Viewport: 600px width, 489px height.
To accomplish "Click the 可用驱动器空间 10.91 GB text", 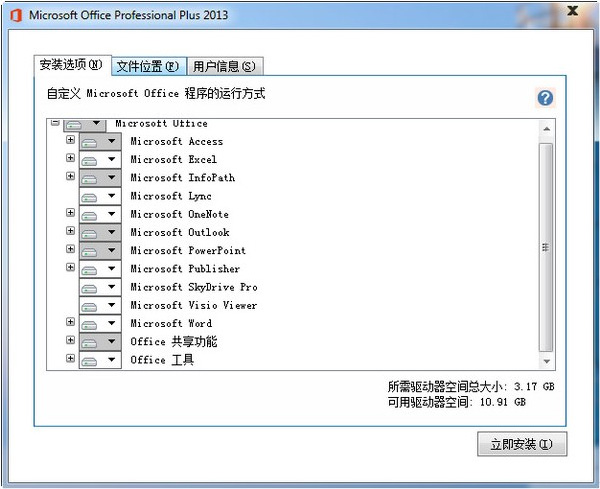I will click(x=457, y=402).
